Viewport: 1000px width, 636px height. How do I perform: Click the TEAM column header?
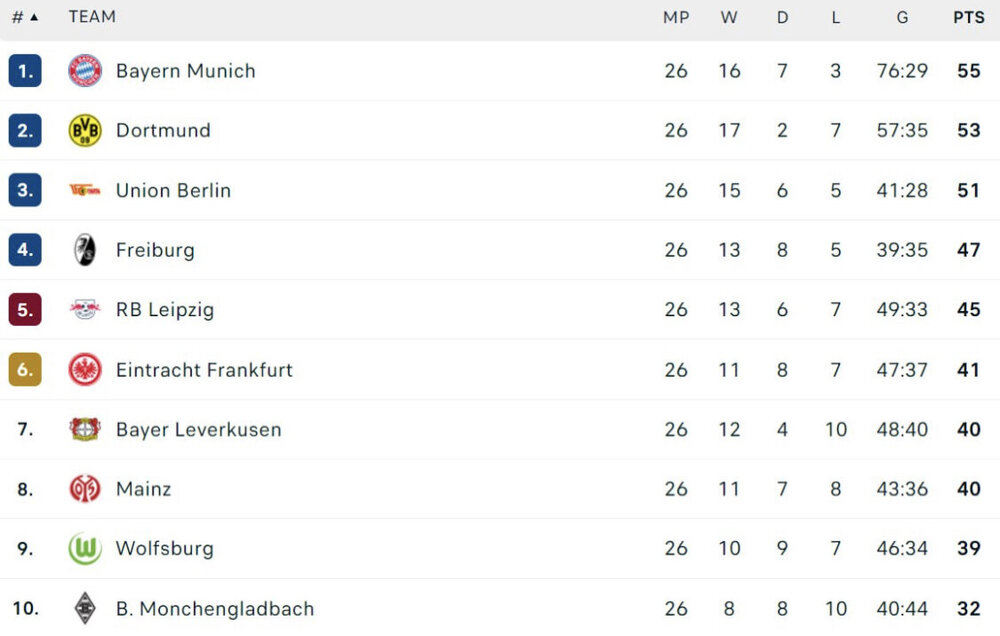pyautogui.click(x=92, y=18)
